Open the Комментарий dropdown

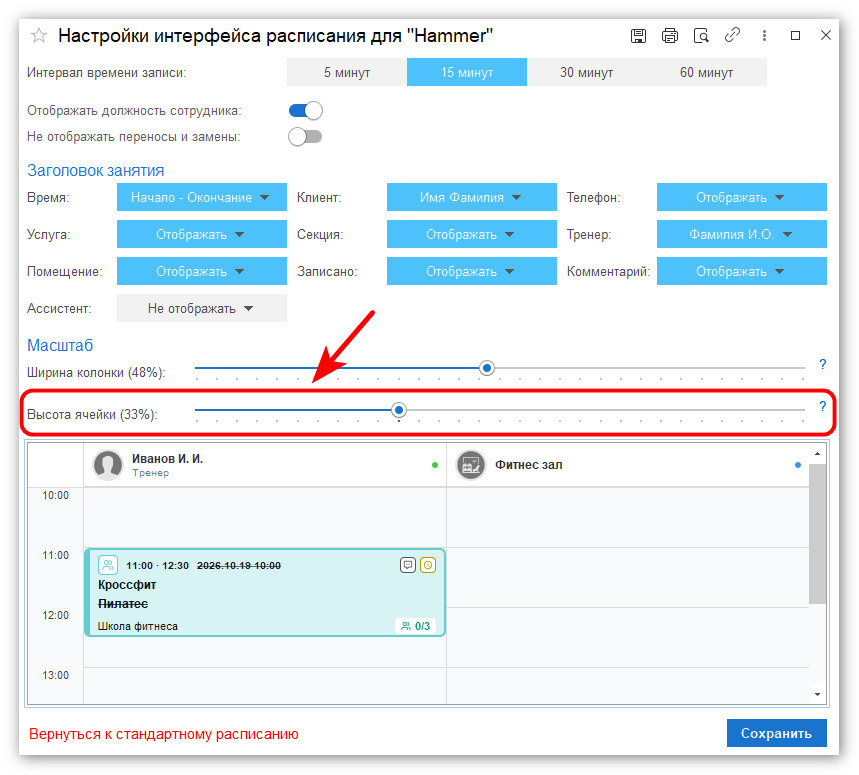coord(742,271)
